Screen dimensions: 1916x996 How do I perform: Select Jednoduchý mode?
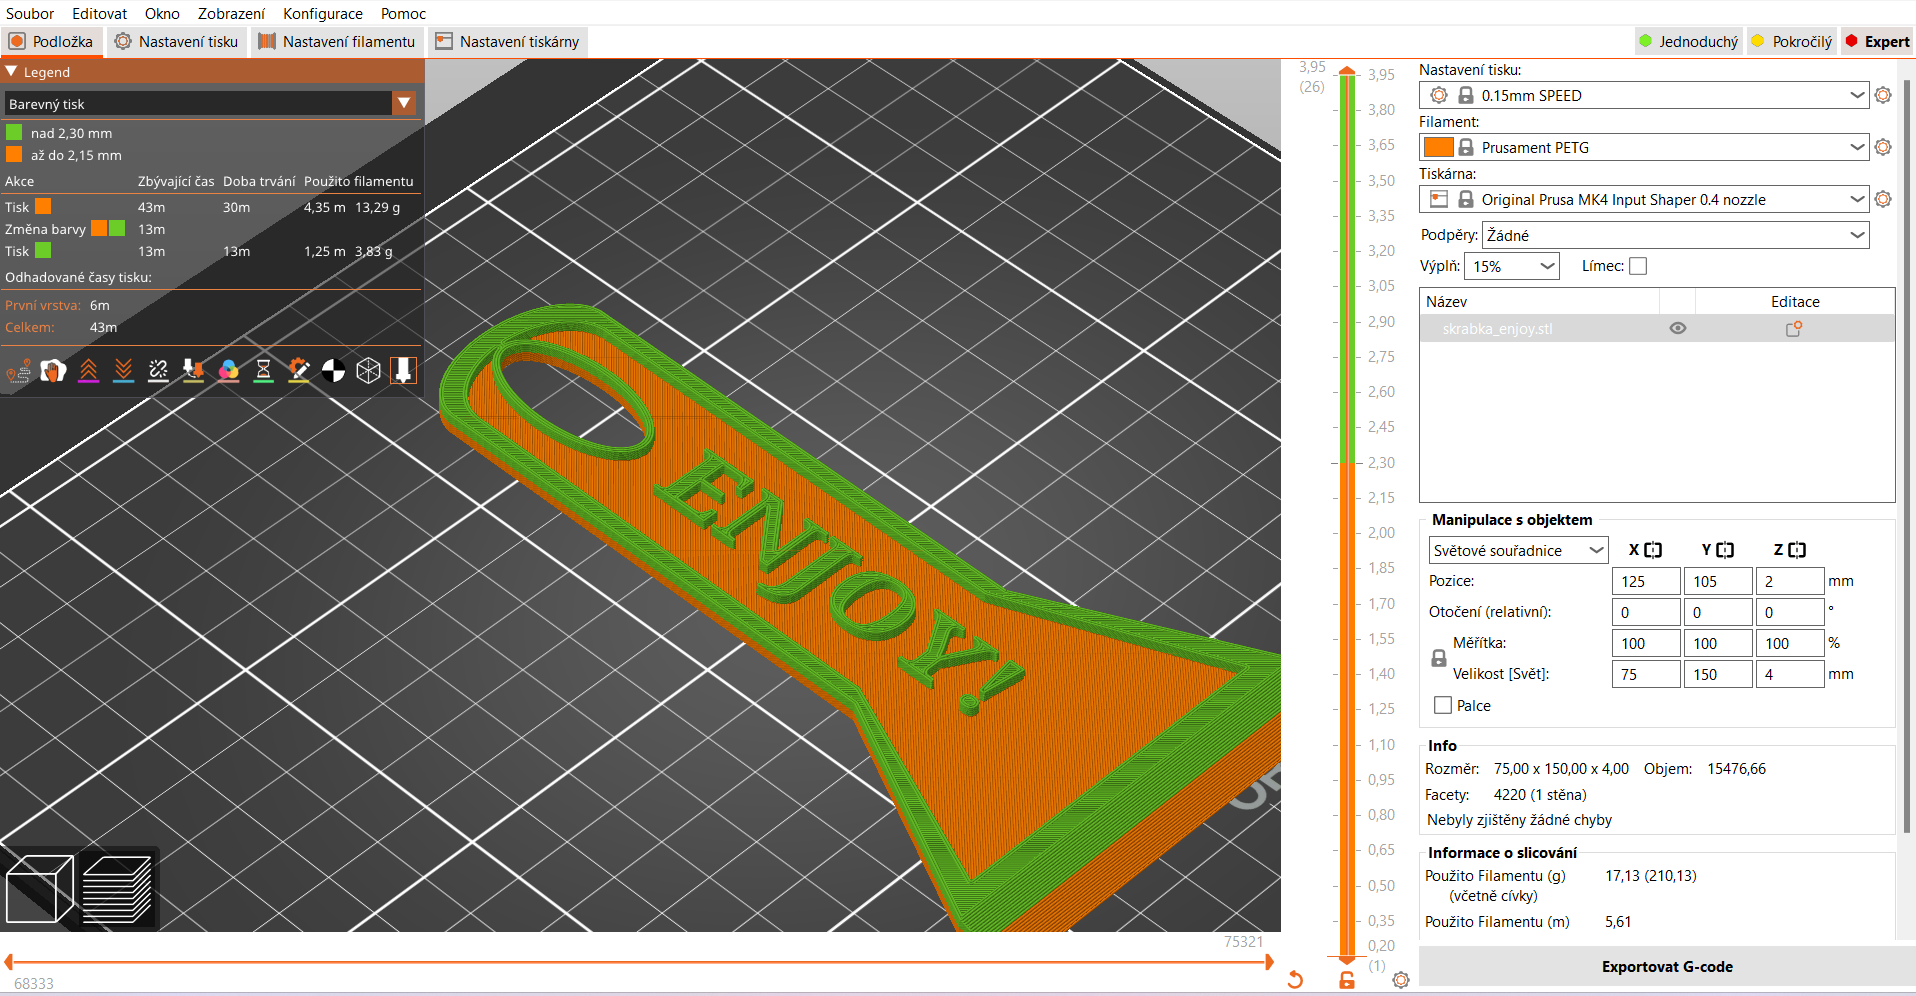pos(1689,41)
